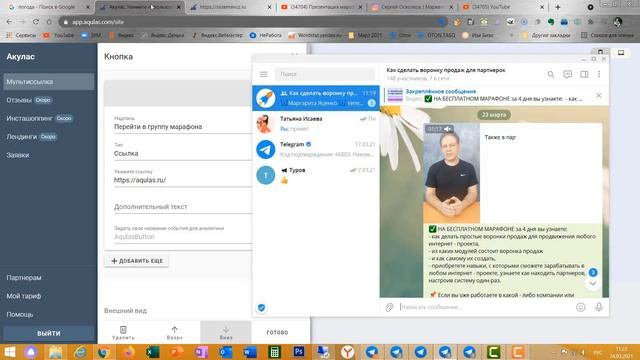Launch Yandex Browser from the taskbar
This screenshot has width=640, height=360.
347,351
